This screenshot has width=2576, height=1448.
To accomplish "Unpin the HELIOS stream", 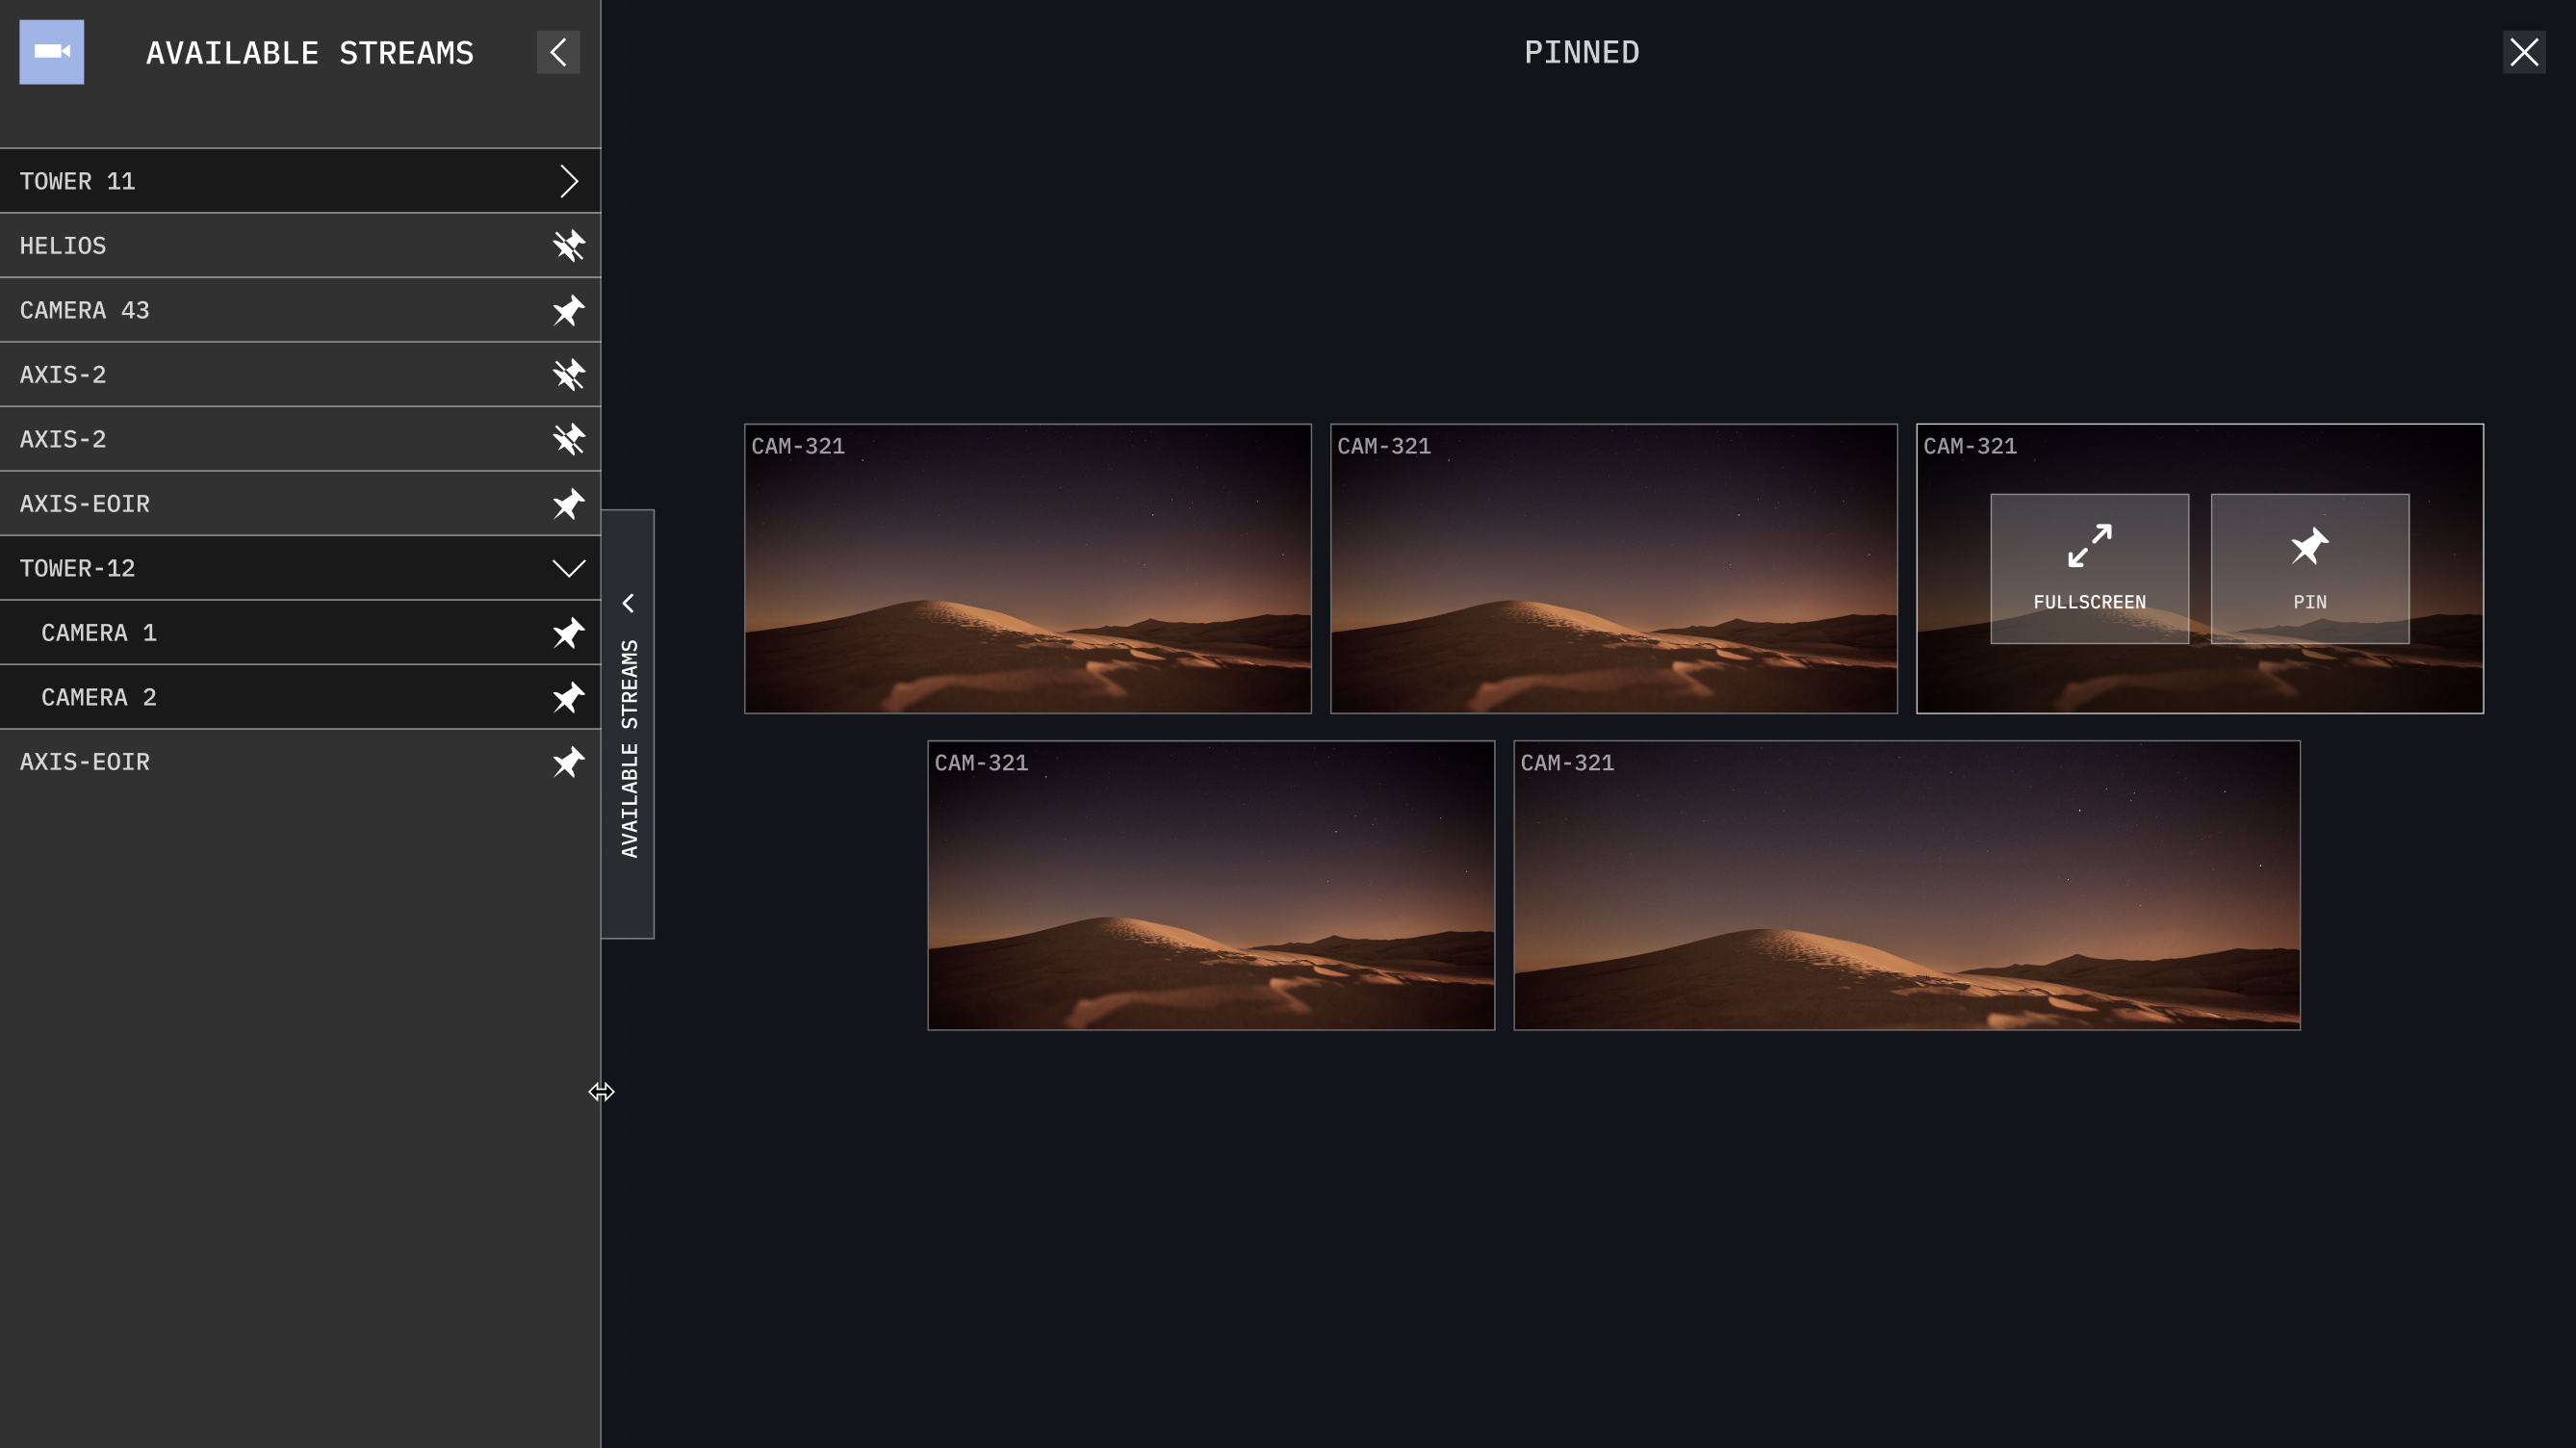I will point(568,246).
